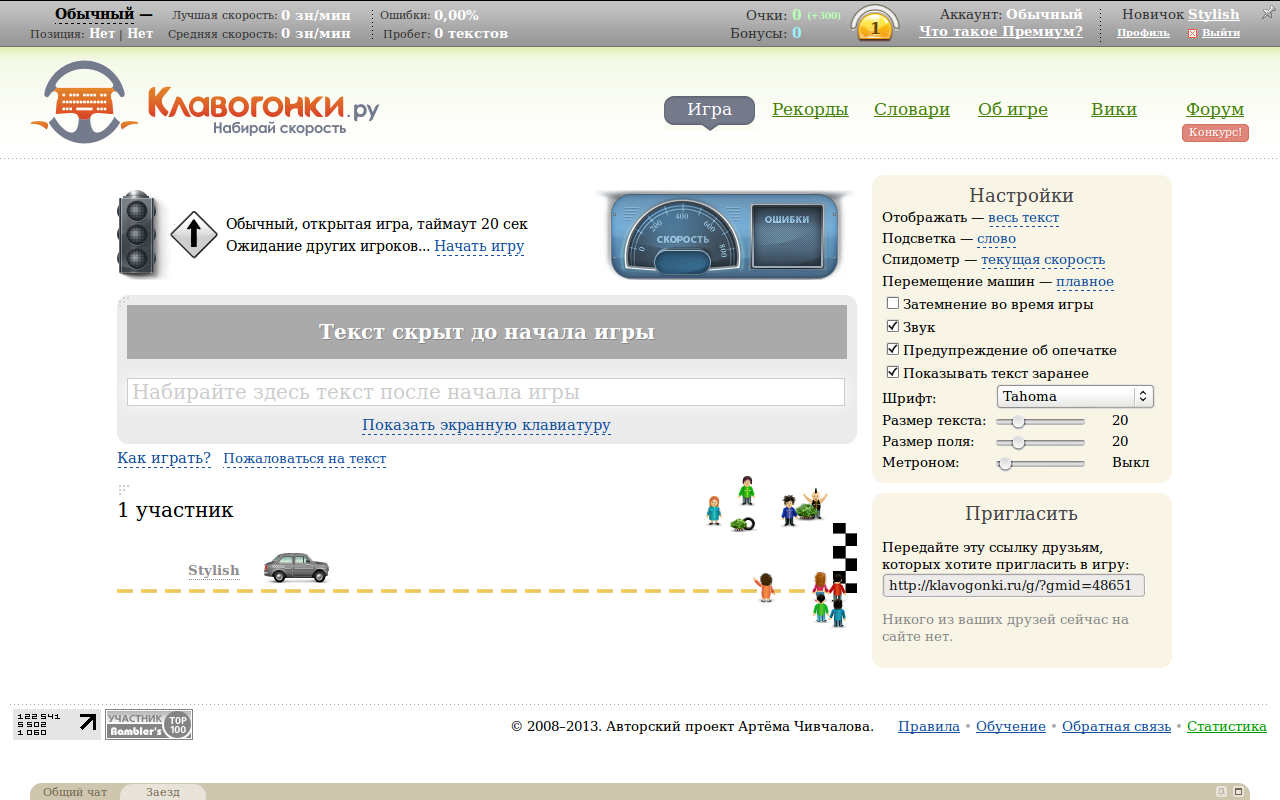
Task: Toggle Показывать текст заранее checkbox
Action: coord(893,373)
